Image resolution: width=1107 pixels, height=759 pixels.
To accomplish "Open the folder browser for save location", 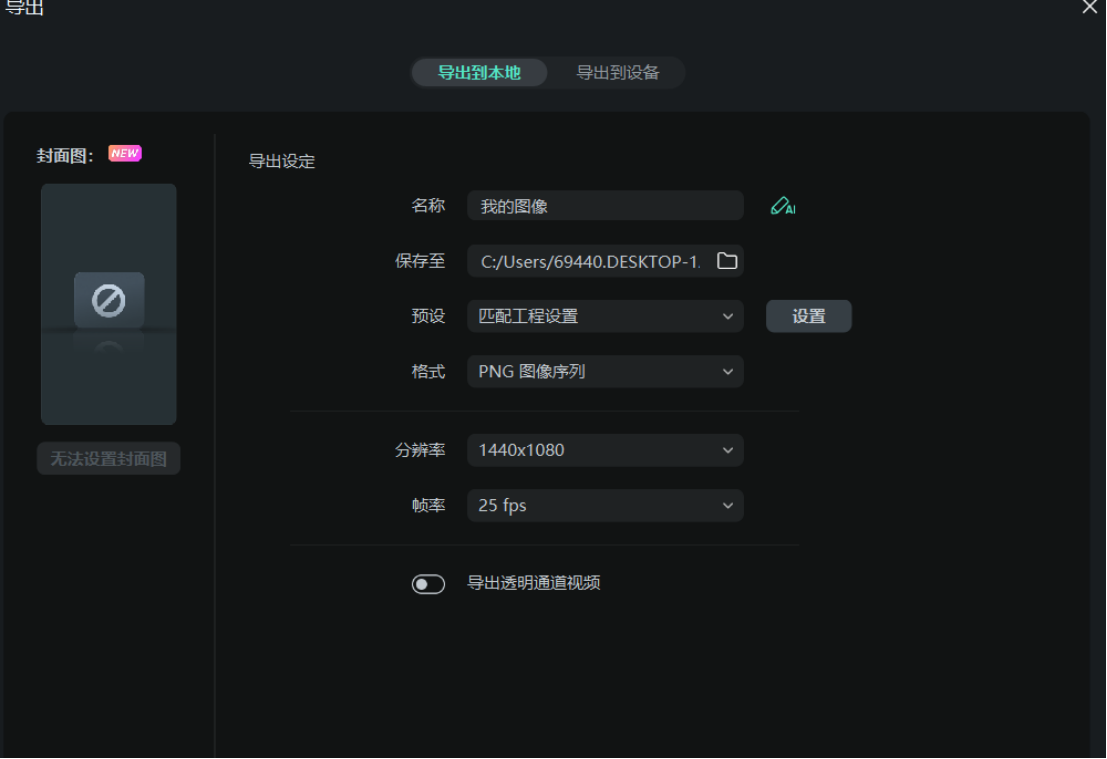I will 729,260.
